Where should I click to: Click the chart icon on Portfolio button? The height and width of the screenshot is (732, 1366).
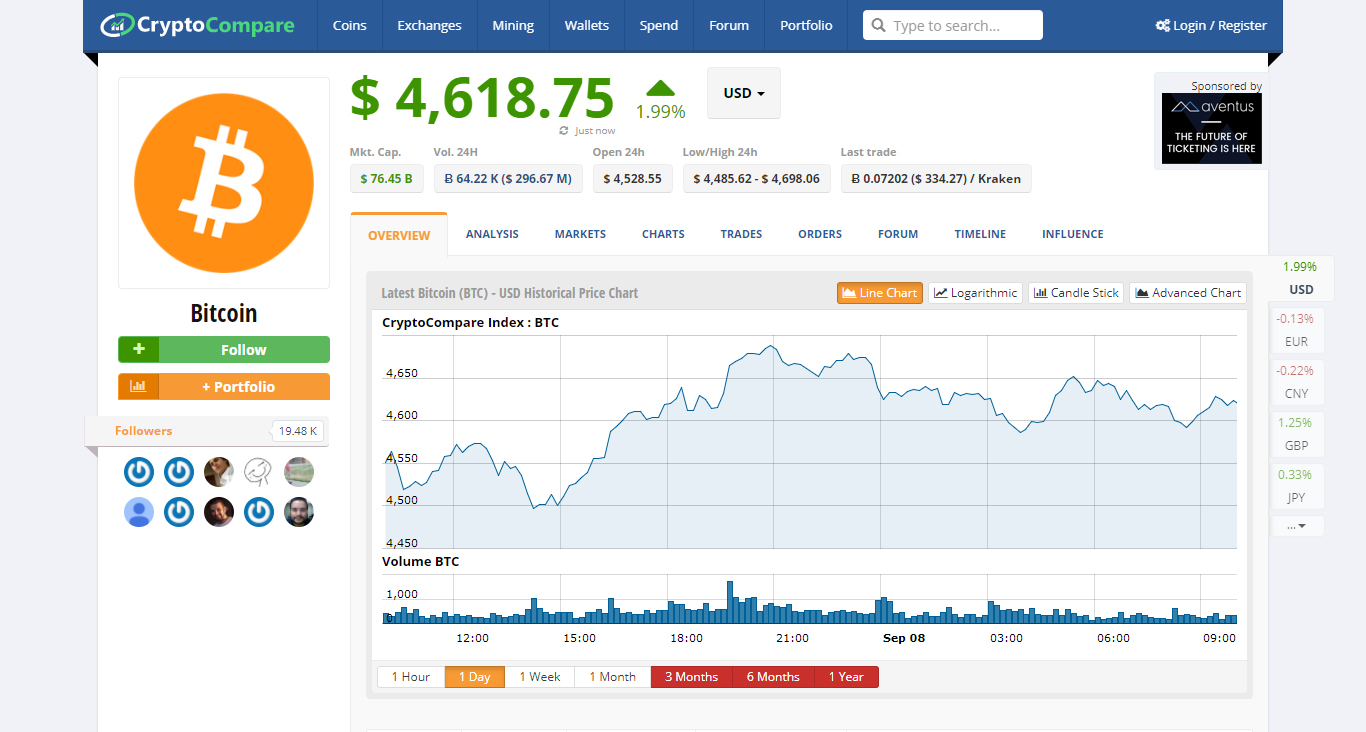point(139,386)
